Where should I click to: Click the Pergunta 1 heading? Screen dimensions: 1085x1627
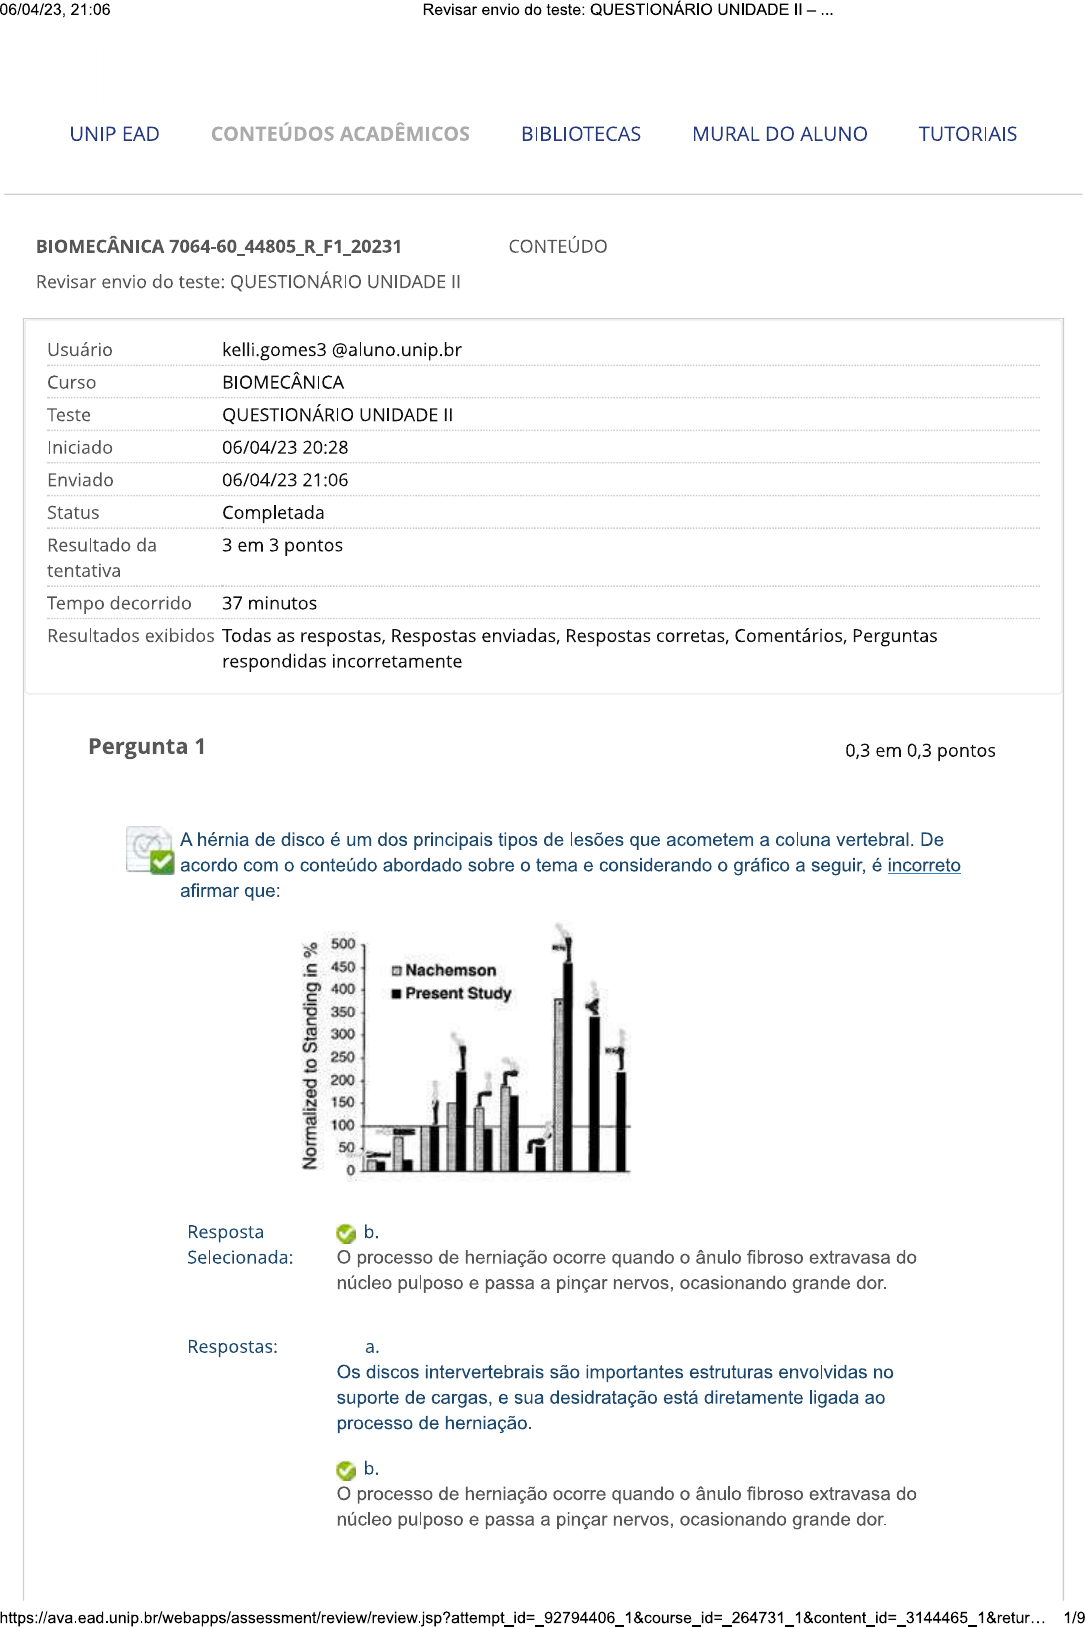(147, 747)
